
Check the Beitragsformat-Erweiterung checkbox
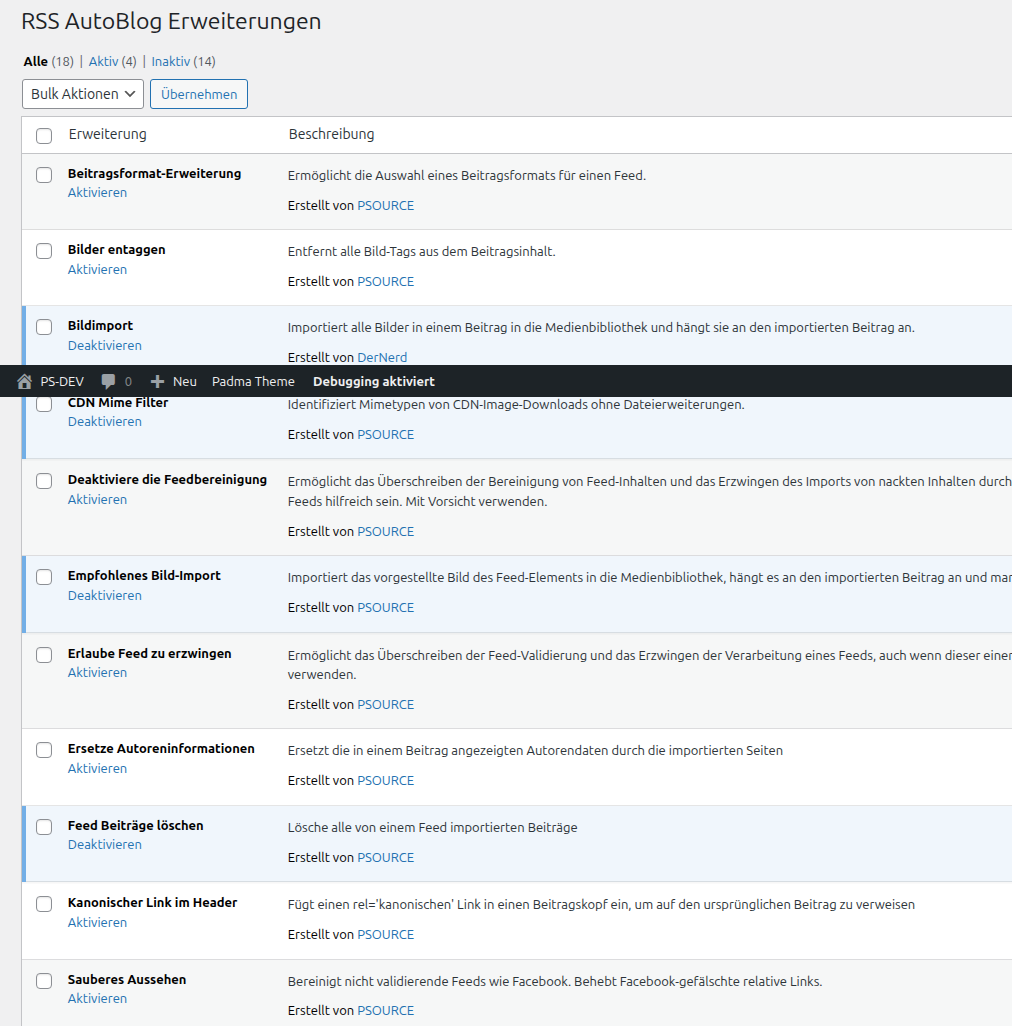pyautogui.click(x=44, y=174)
